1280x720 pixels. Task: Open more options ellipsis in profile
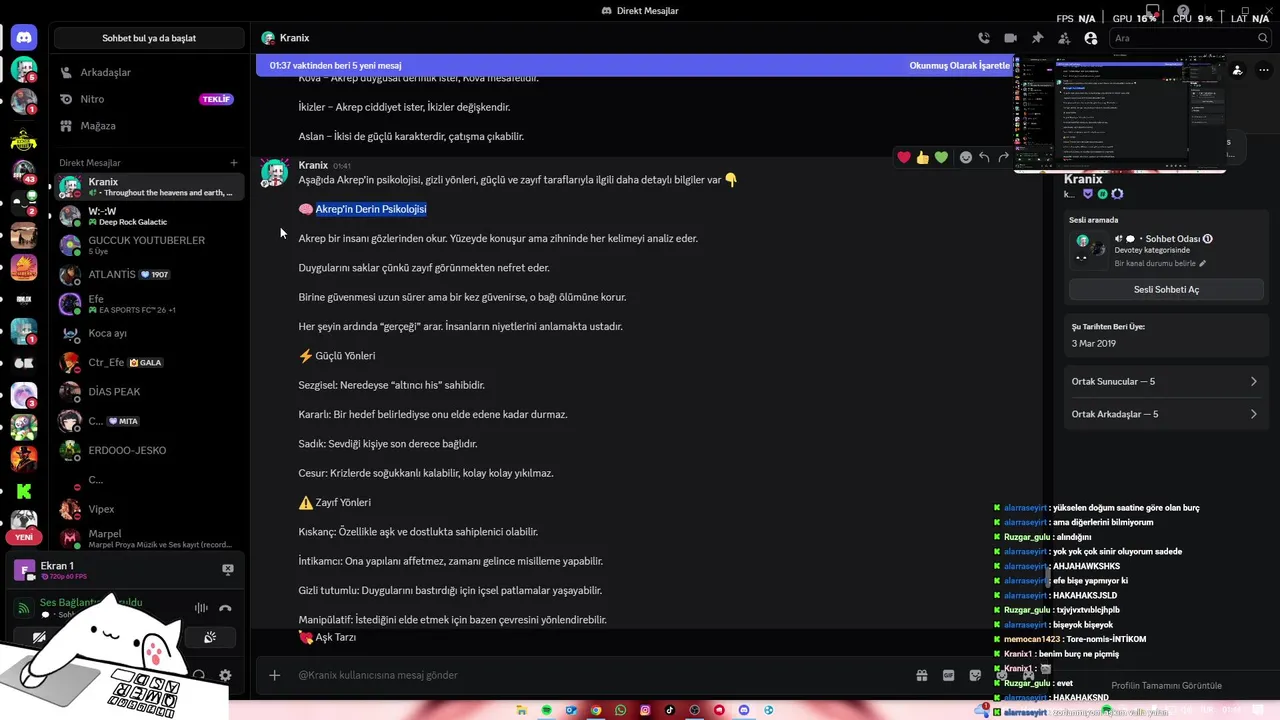coord(1262,70)
